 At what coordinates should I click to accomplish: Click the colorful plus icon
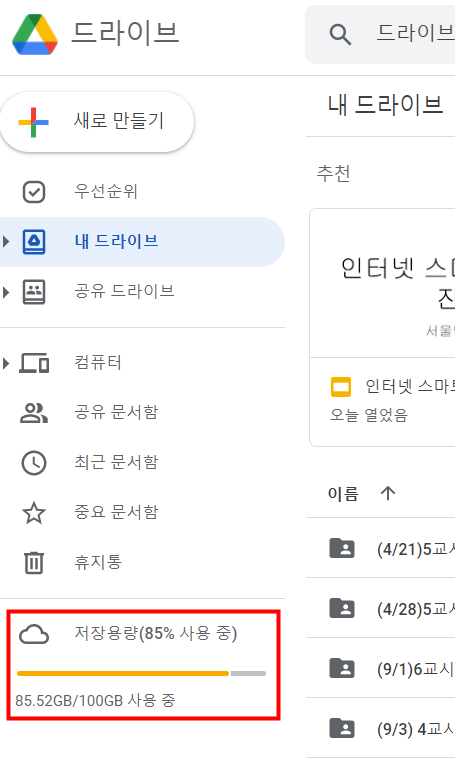point(33,122)
